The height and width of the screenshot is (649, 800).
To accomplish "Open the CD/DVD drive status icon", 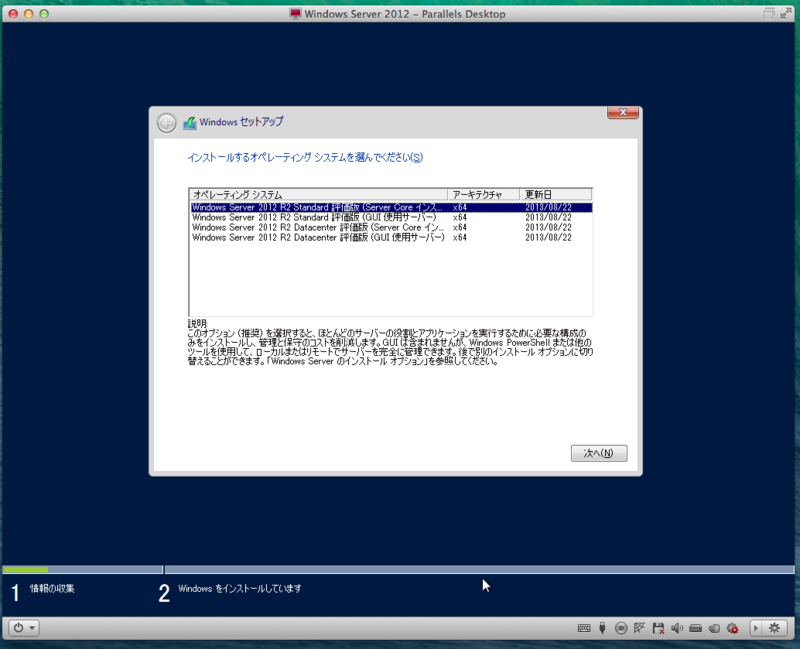I will click(x=620, y=628).
